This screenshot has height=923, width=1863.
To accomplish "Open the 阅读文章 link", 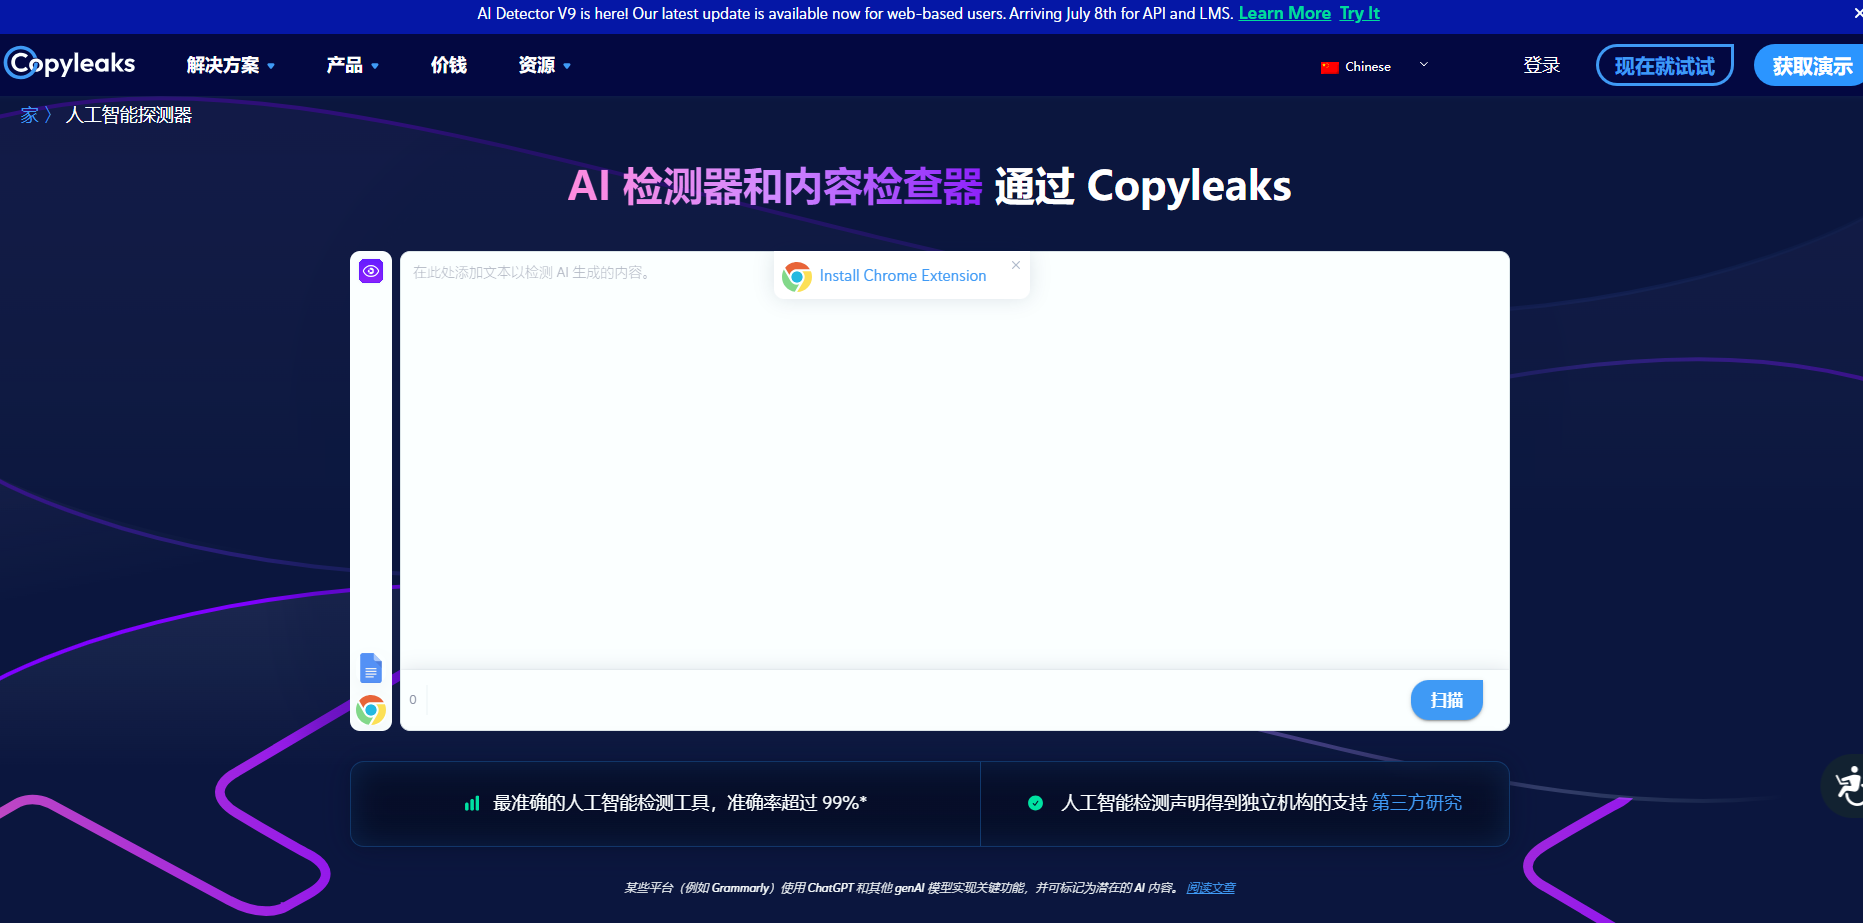I will tap(1211, 888).
